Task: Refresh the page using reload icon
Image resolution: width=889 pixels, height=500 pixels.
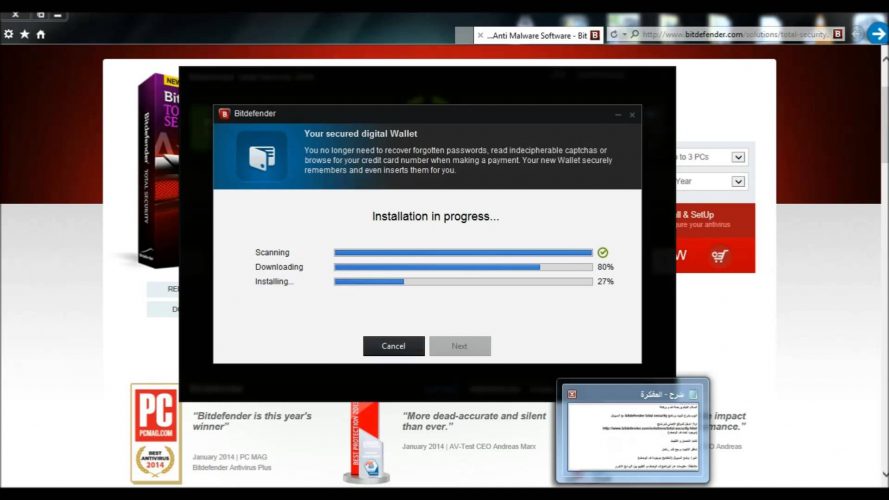Action: 613,35
